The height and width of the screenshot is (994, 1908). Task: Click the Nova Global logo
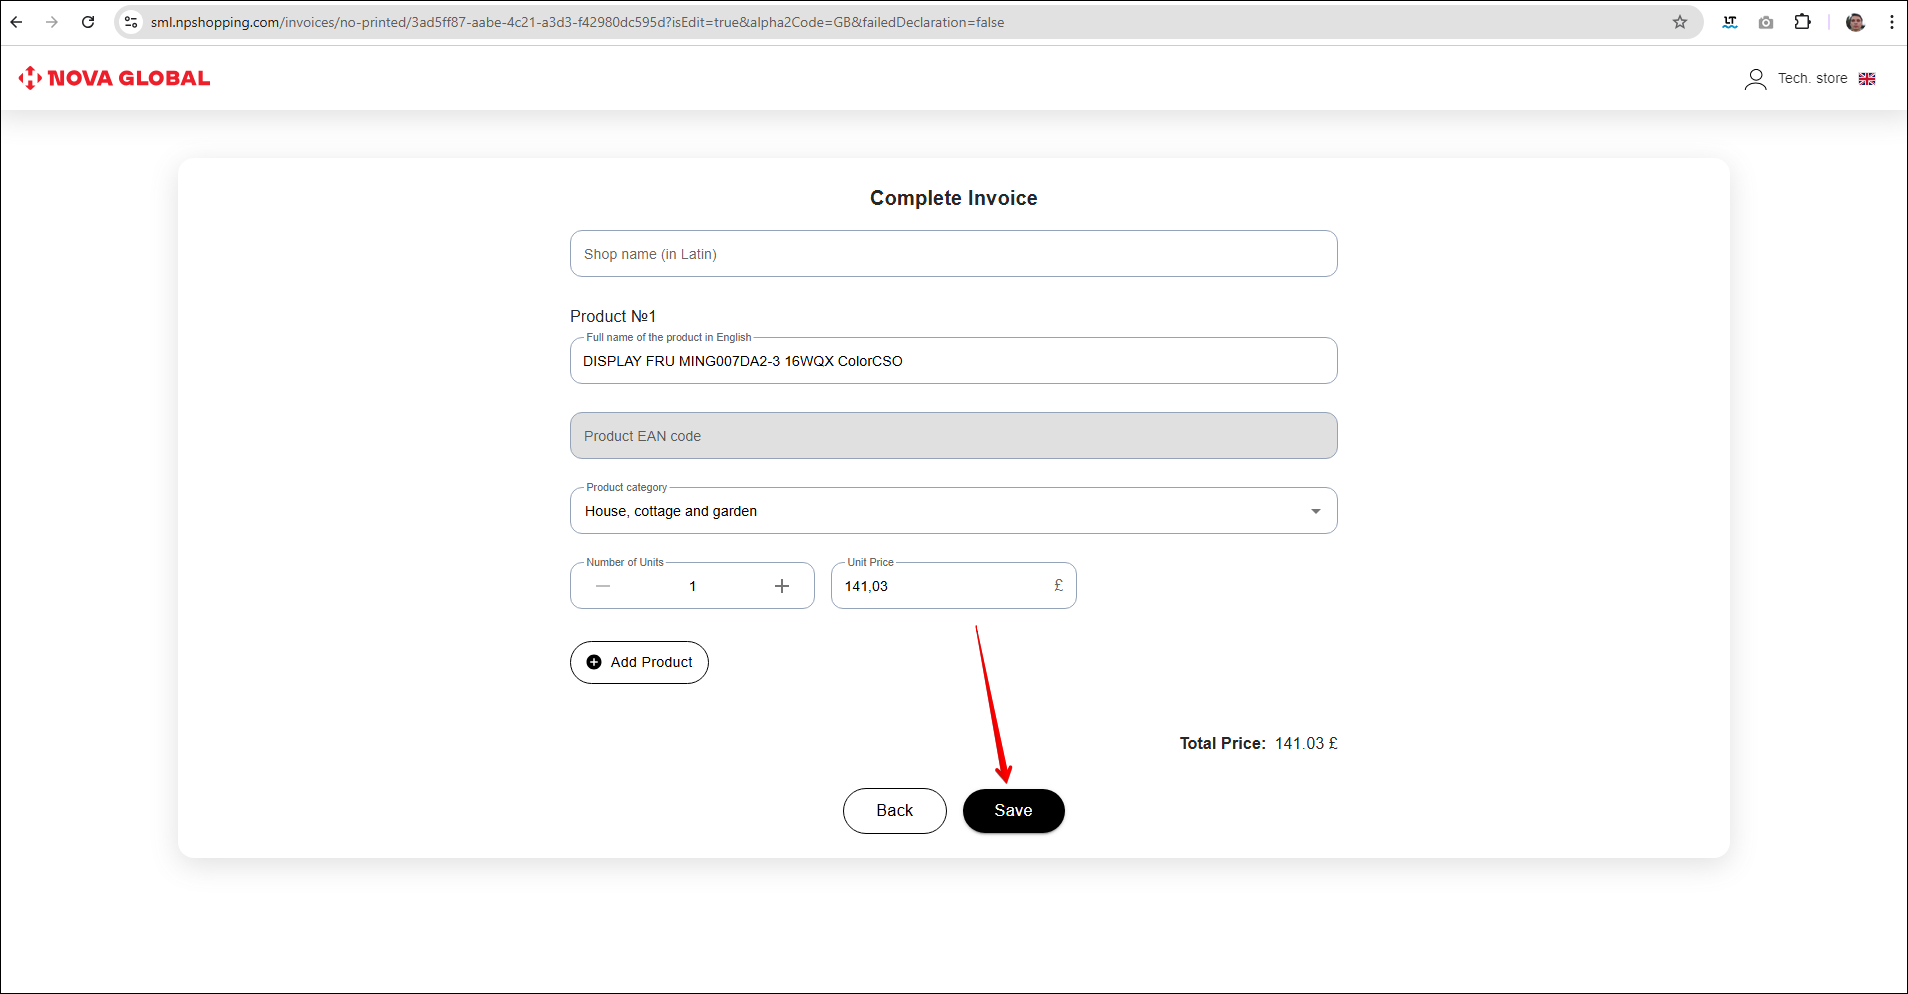pos(114,78)
